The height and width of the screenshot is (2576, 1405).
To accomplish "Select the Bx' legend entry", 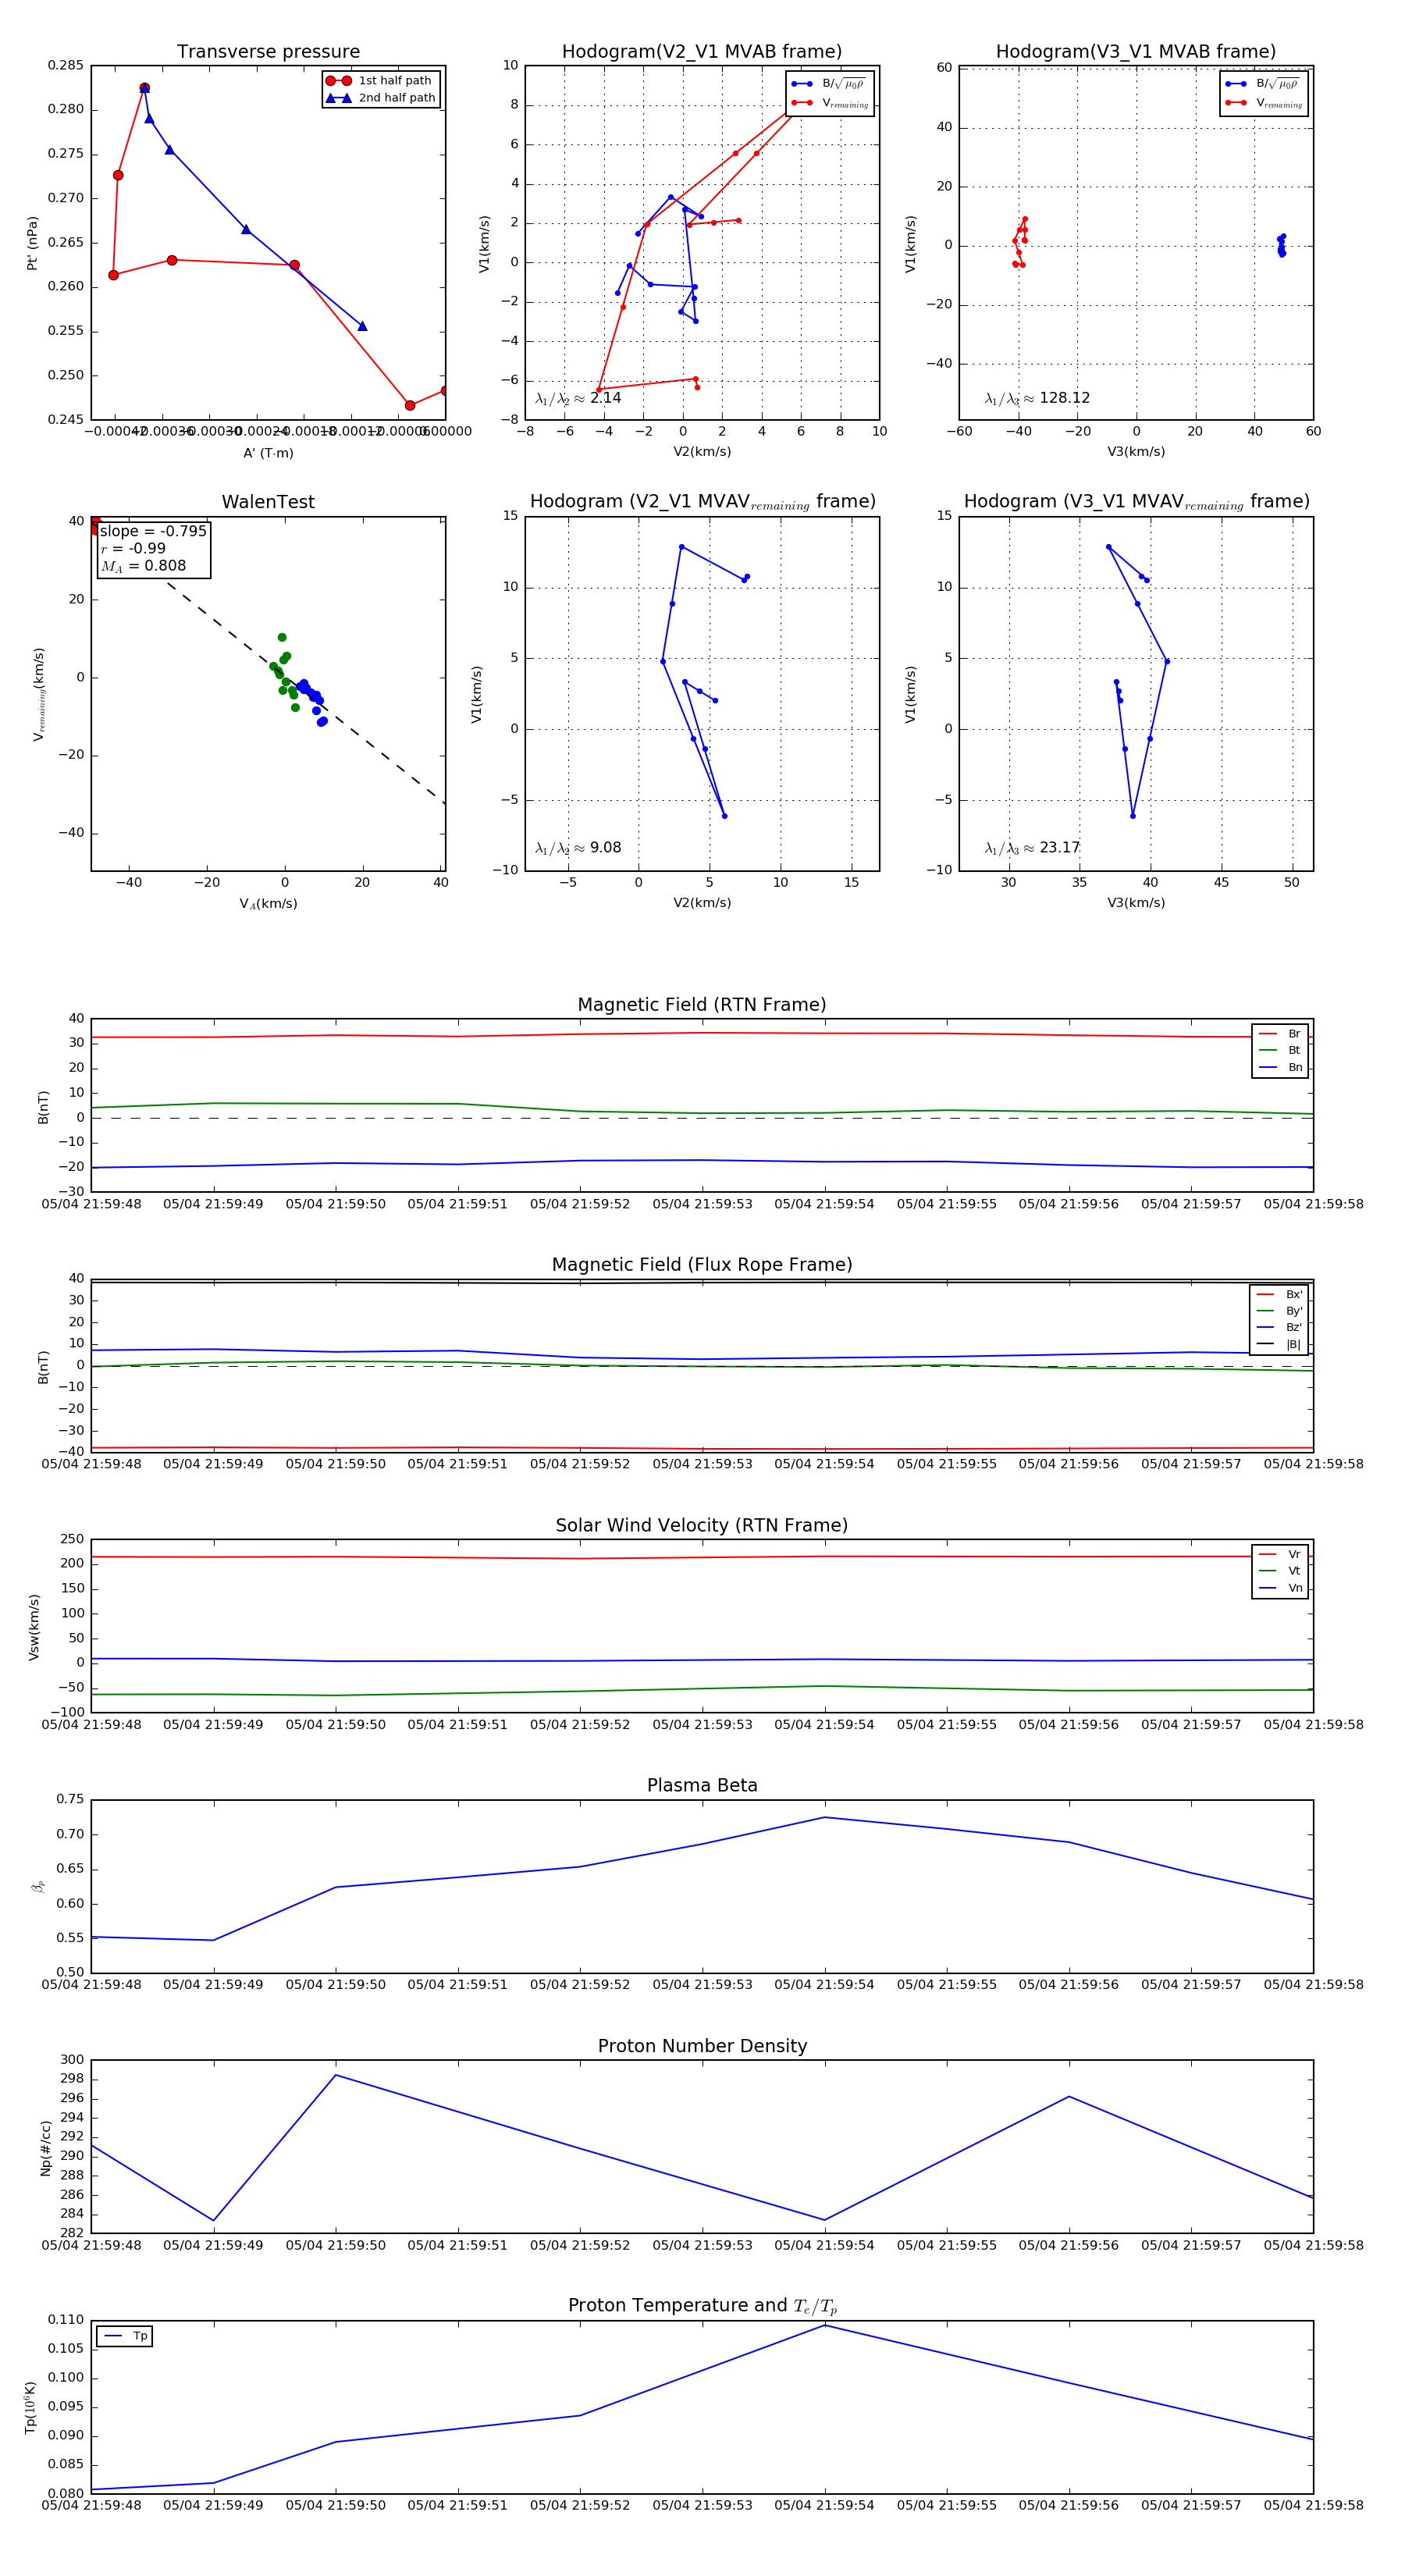I will coord(1280,1295).
